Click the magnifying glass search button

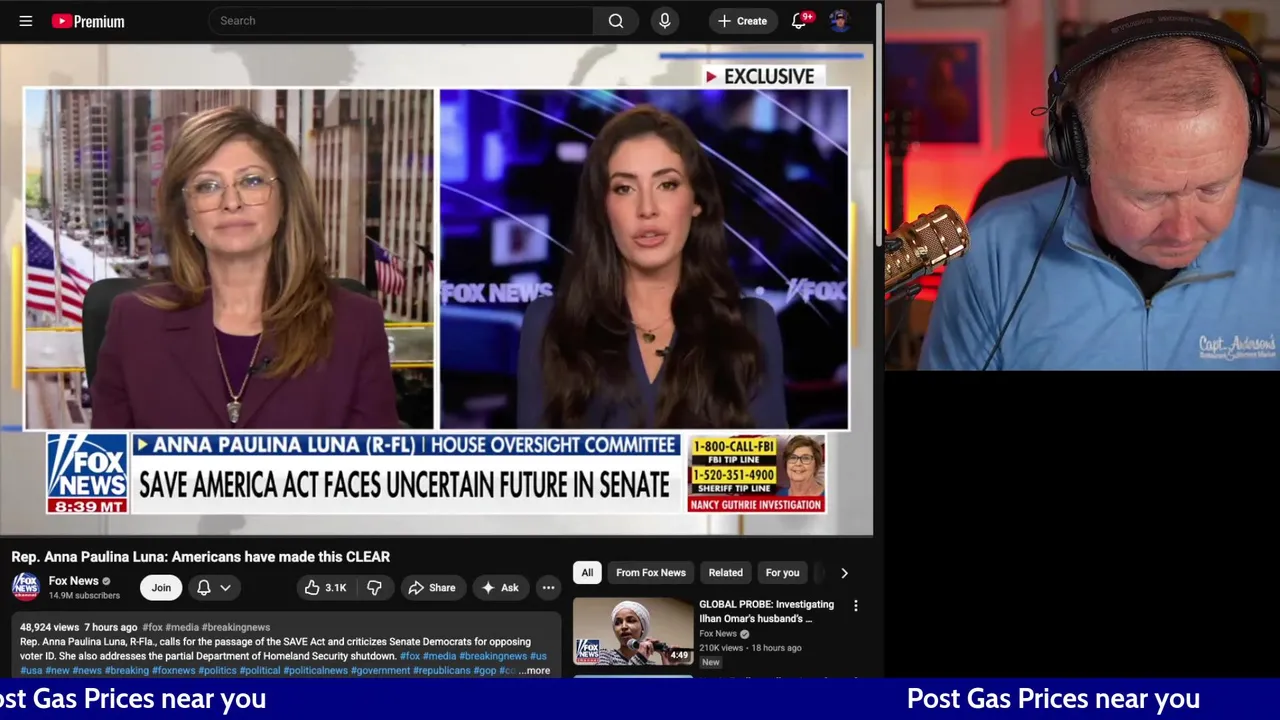[x=616, y=21]
